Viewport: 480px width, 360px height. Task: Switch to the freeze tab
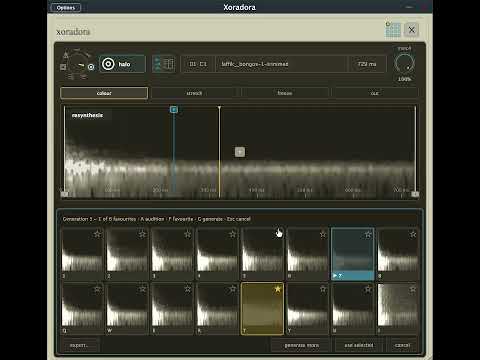tap(285, 93)
